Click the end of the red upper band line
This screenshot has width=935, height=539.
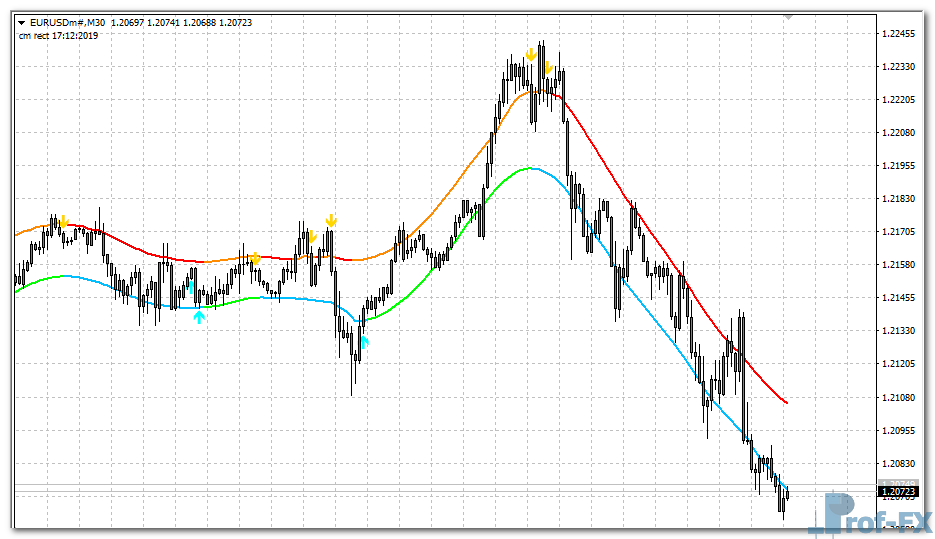click(787, 403)
